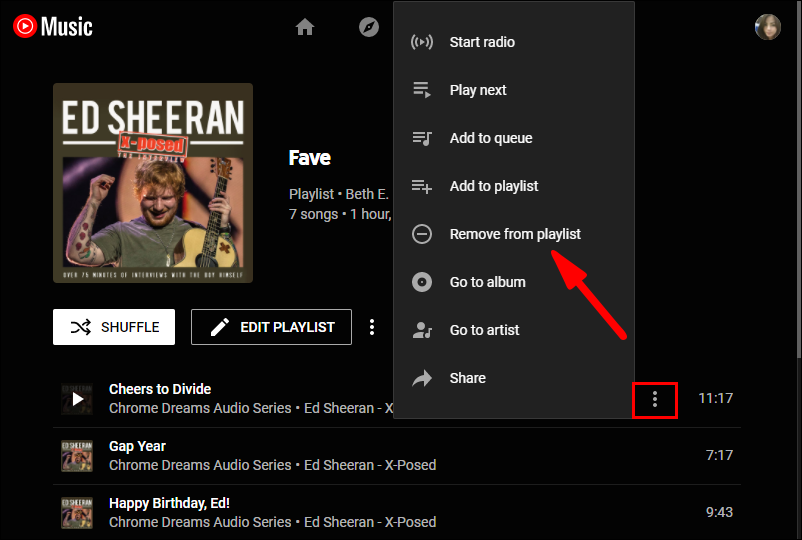The height and width of the screenshot is (540, 802).
Task: Open the playlist's three-dot options menu
Action: pyautogui.click(x=372, y=327)
